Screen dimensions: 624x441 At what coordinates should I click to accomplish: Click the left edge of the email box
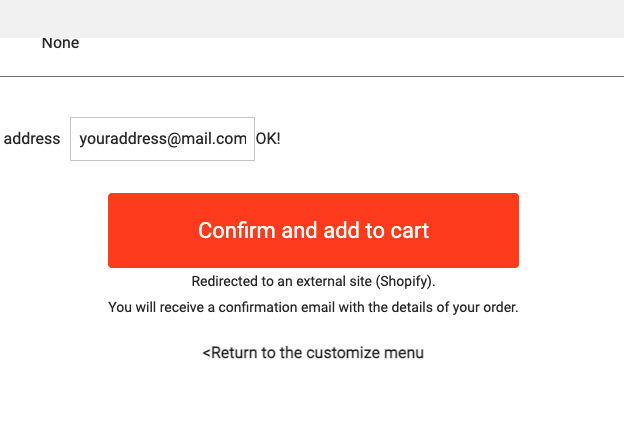(x=73, y=139)
